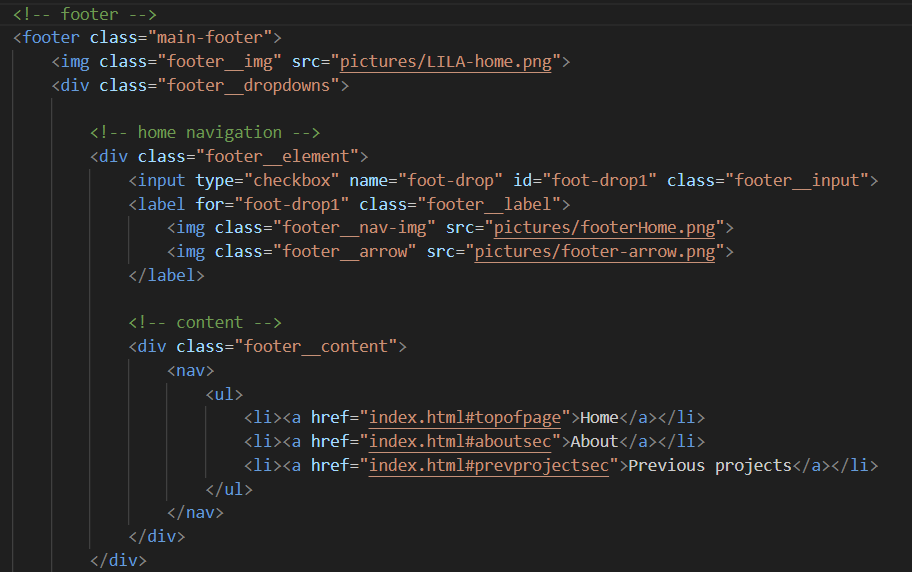This screenshot has width=912, height=572.
Task: Click the for="foot-drop1" label attribute
Action: tap(272, 204)
